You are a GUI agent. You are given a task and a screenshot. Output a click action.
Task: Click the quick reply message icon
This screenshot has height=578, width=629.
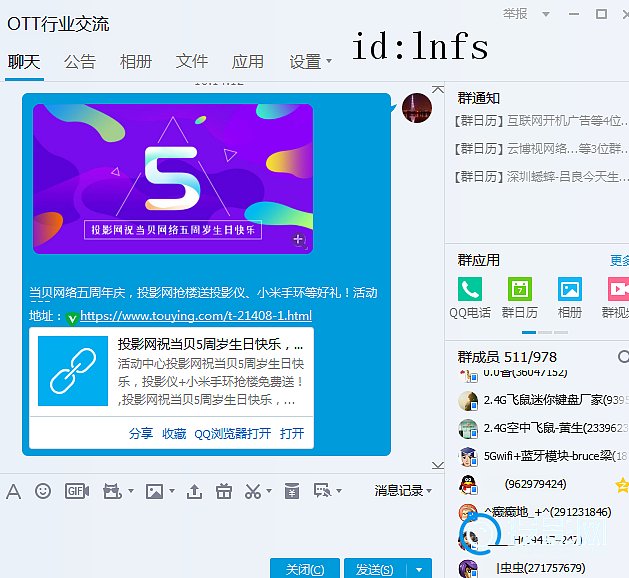323,491
